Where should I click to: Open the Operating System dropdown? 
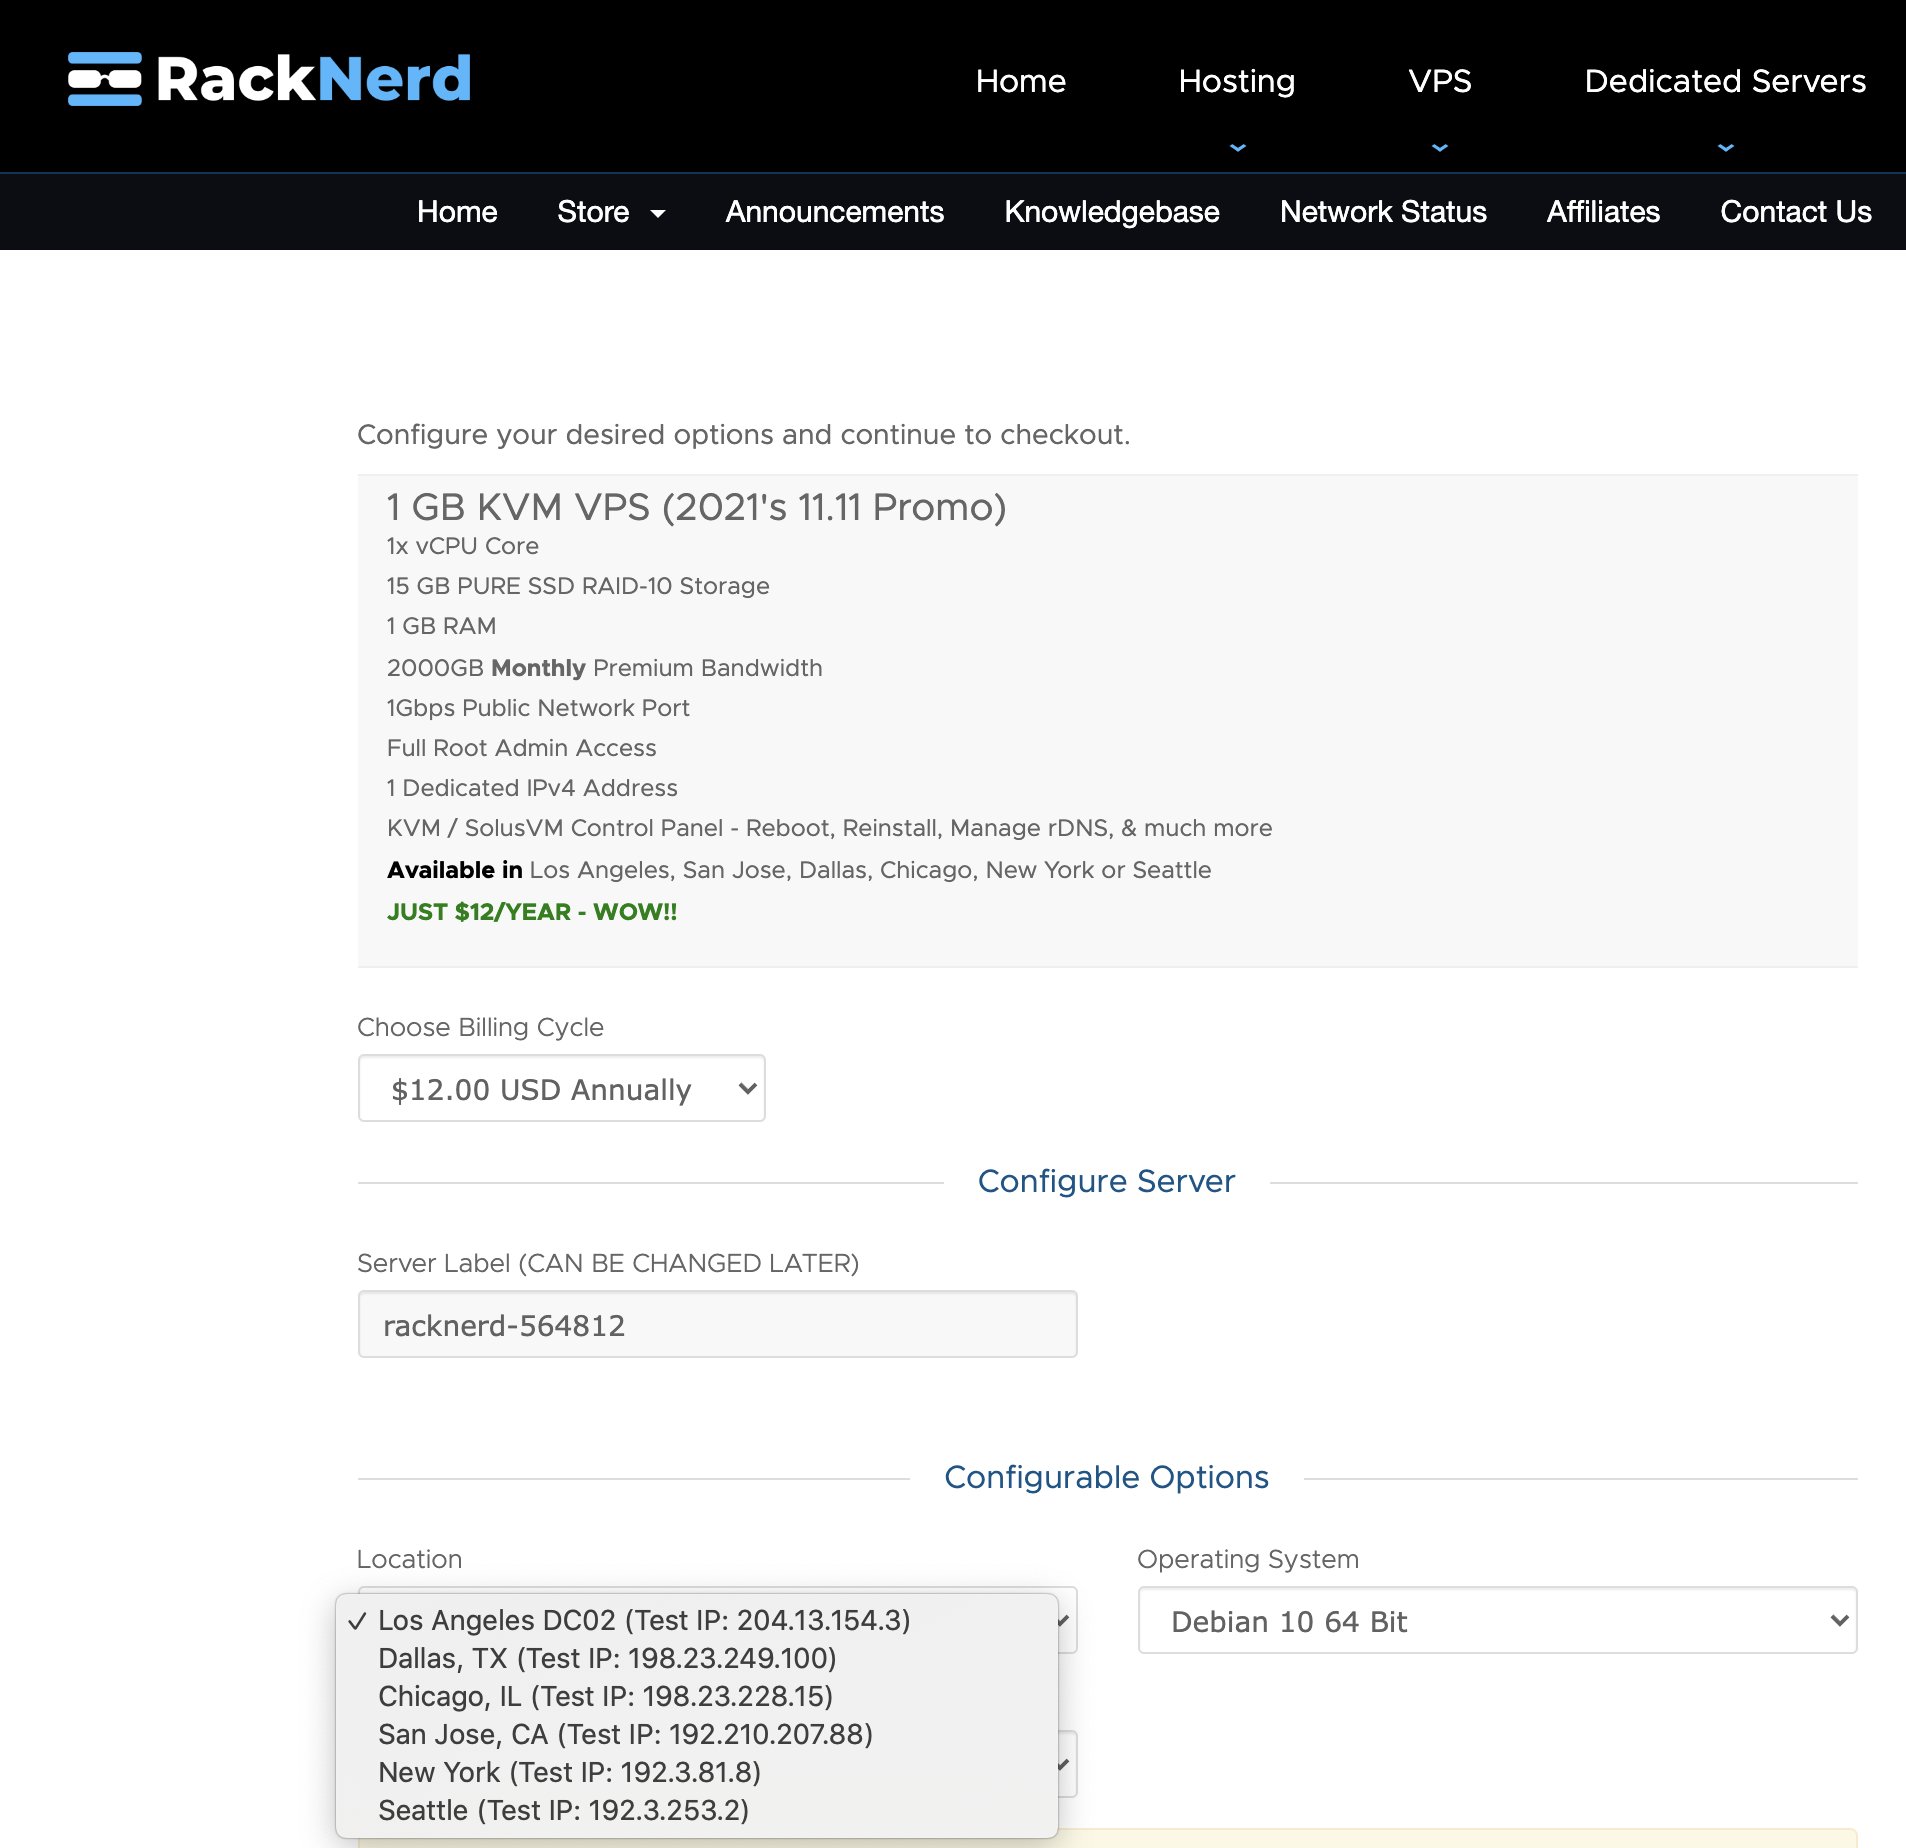coord(1497,1620)
